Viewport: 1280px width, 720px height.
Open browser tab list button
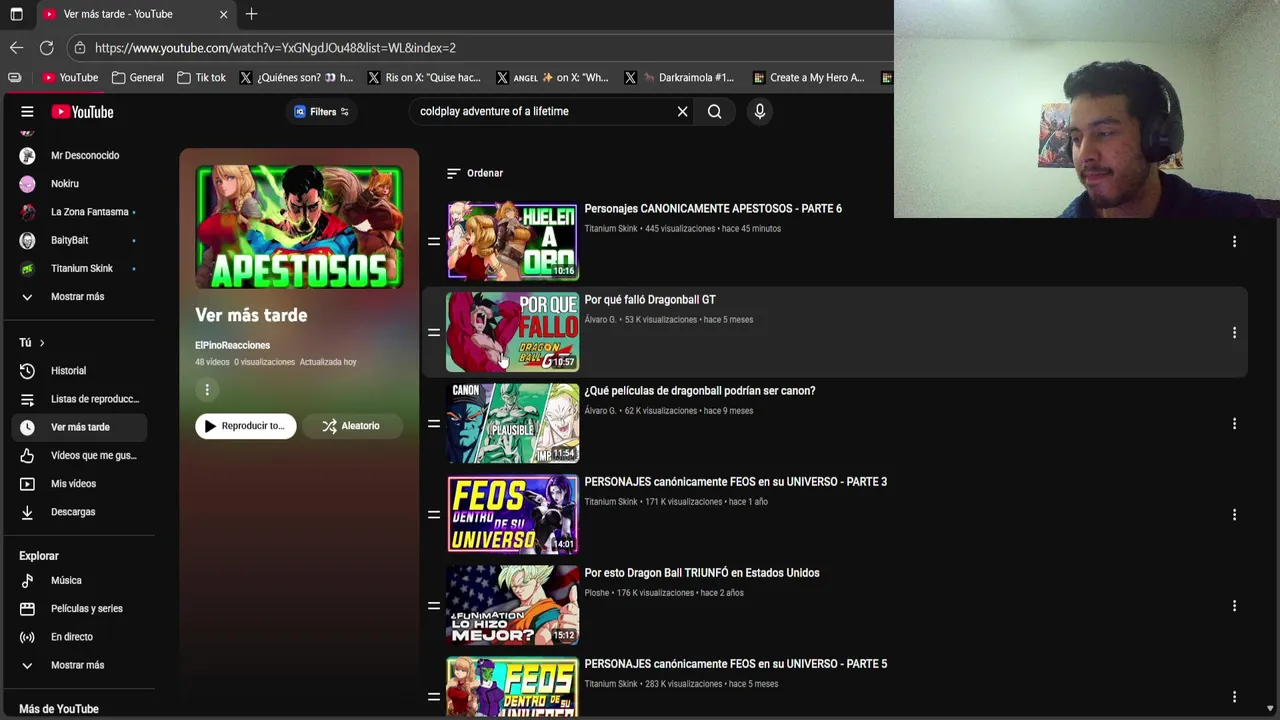pyautogui.click(x=16, y=14)
